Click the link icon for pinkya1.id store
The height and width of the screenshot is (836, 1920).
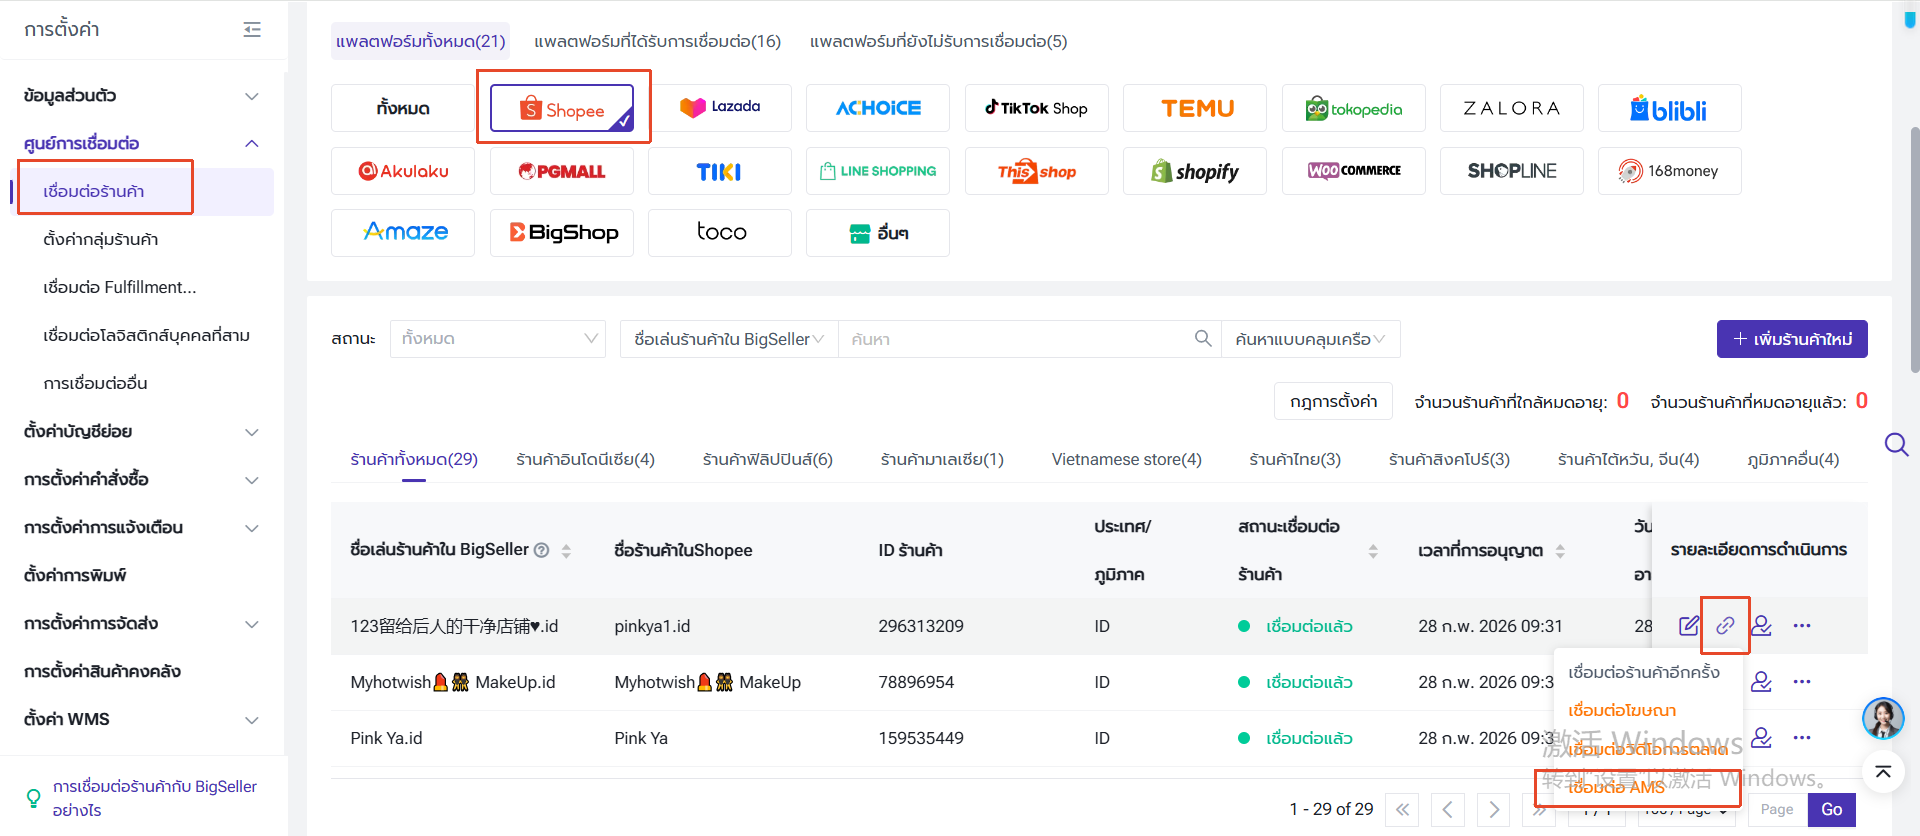click(x=1725, y=626)
